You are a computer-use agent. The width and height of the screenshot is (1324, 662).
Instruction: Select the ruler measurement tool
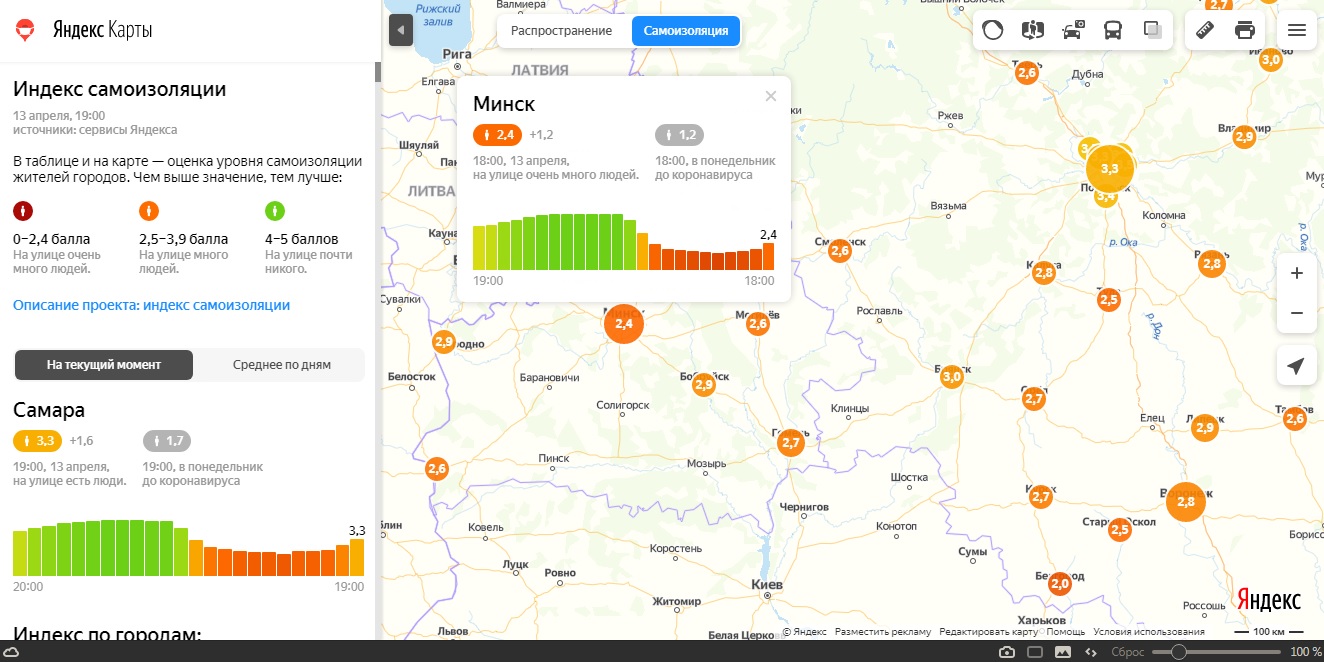pos(1205,30)
